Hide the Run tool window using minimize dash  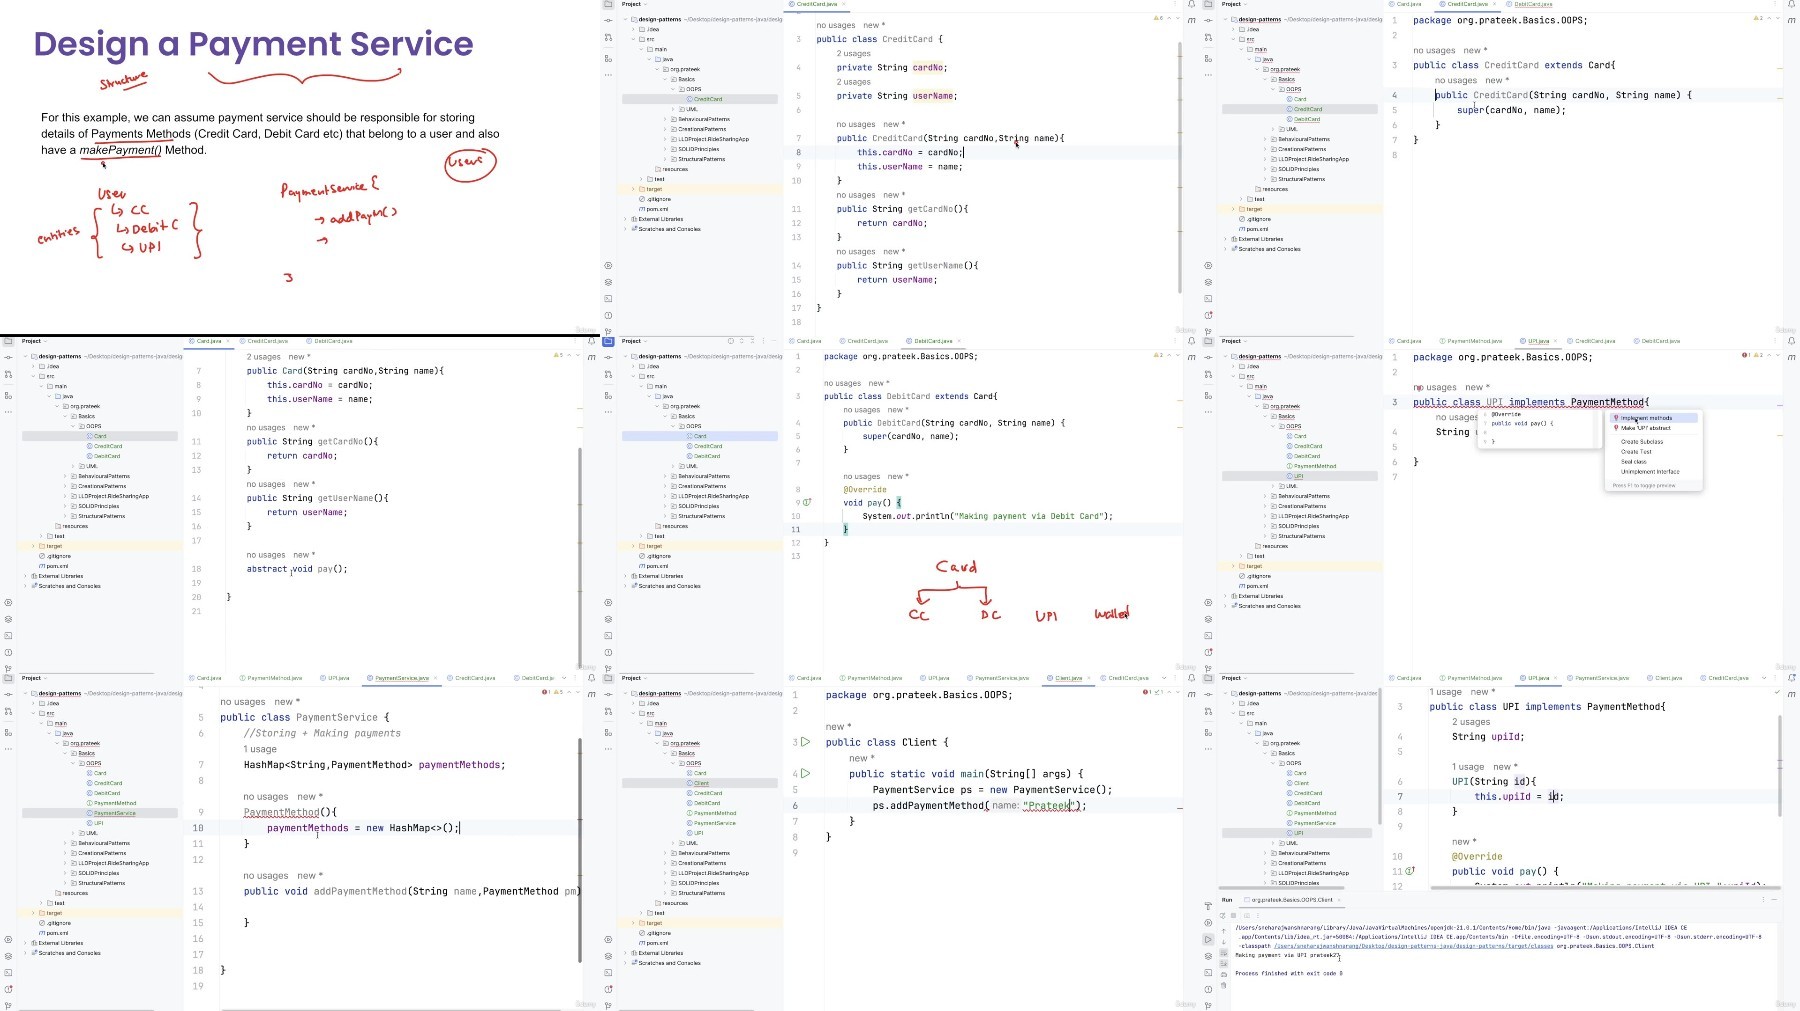[x=1776, y=899]
